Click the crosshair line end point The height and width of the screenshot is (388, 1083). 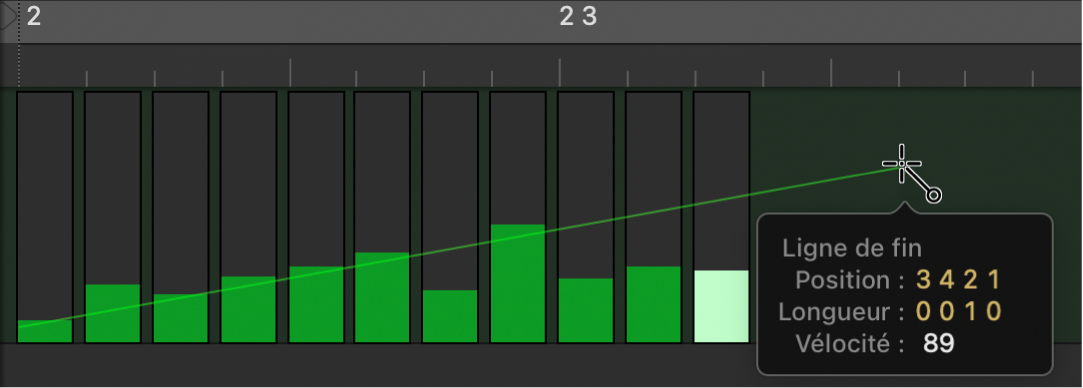902,164
